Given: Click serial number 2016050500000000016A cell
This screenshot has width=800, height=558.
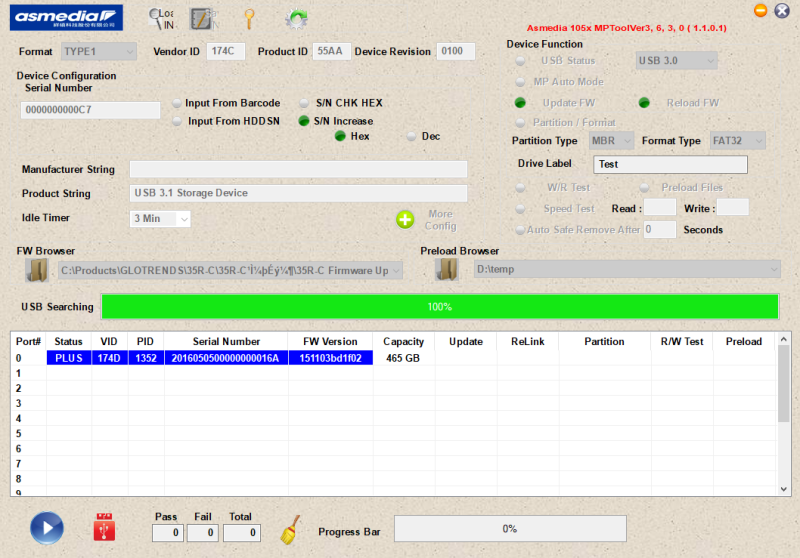Looking at the screenshot, I should pyautogui.click(x=226, y=358).
